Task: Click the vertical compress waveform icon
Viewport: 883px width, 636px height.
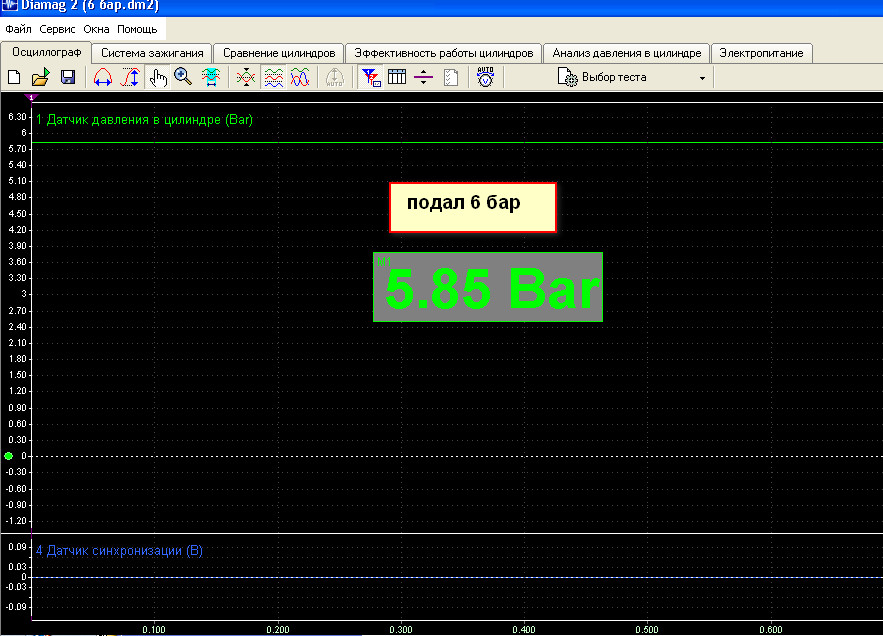Action: click(246, 77)
